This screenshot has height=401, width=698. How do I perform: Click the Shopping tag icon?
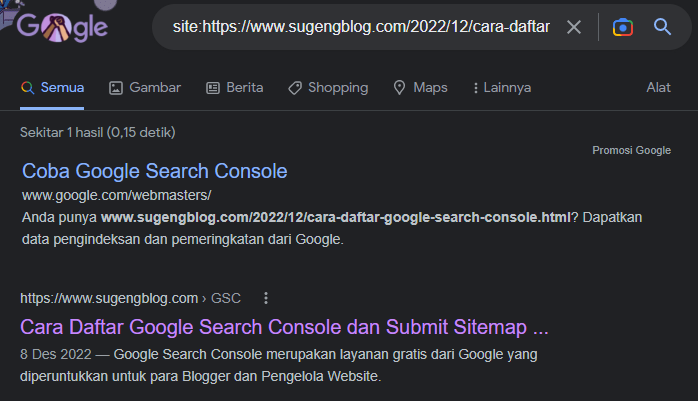tap(295, 88)
